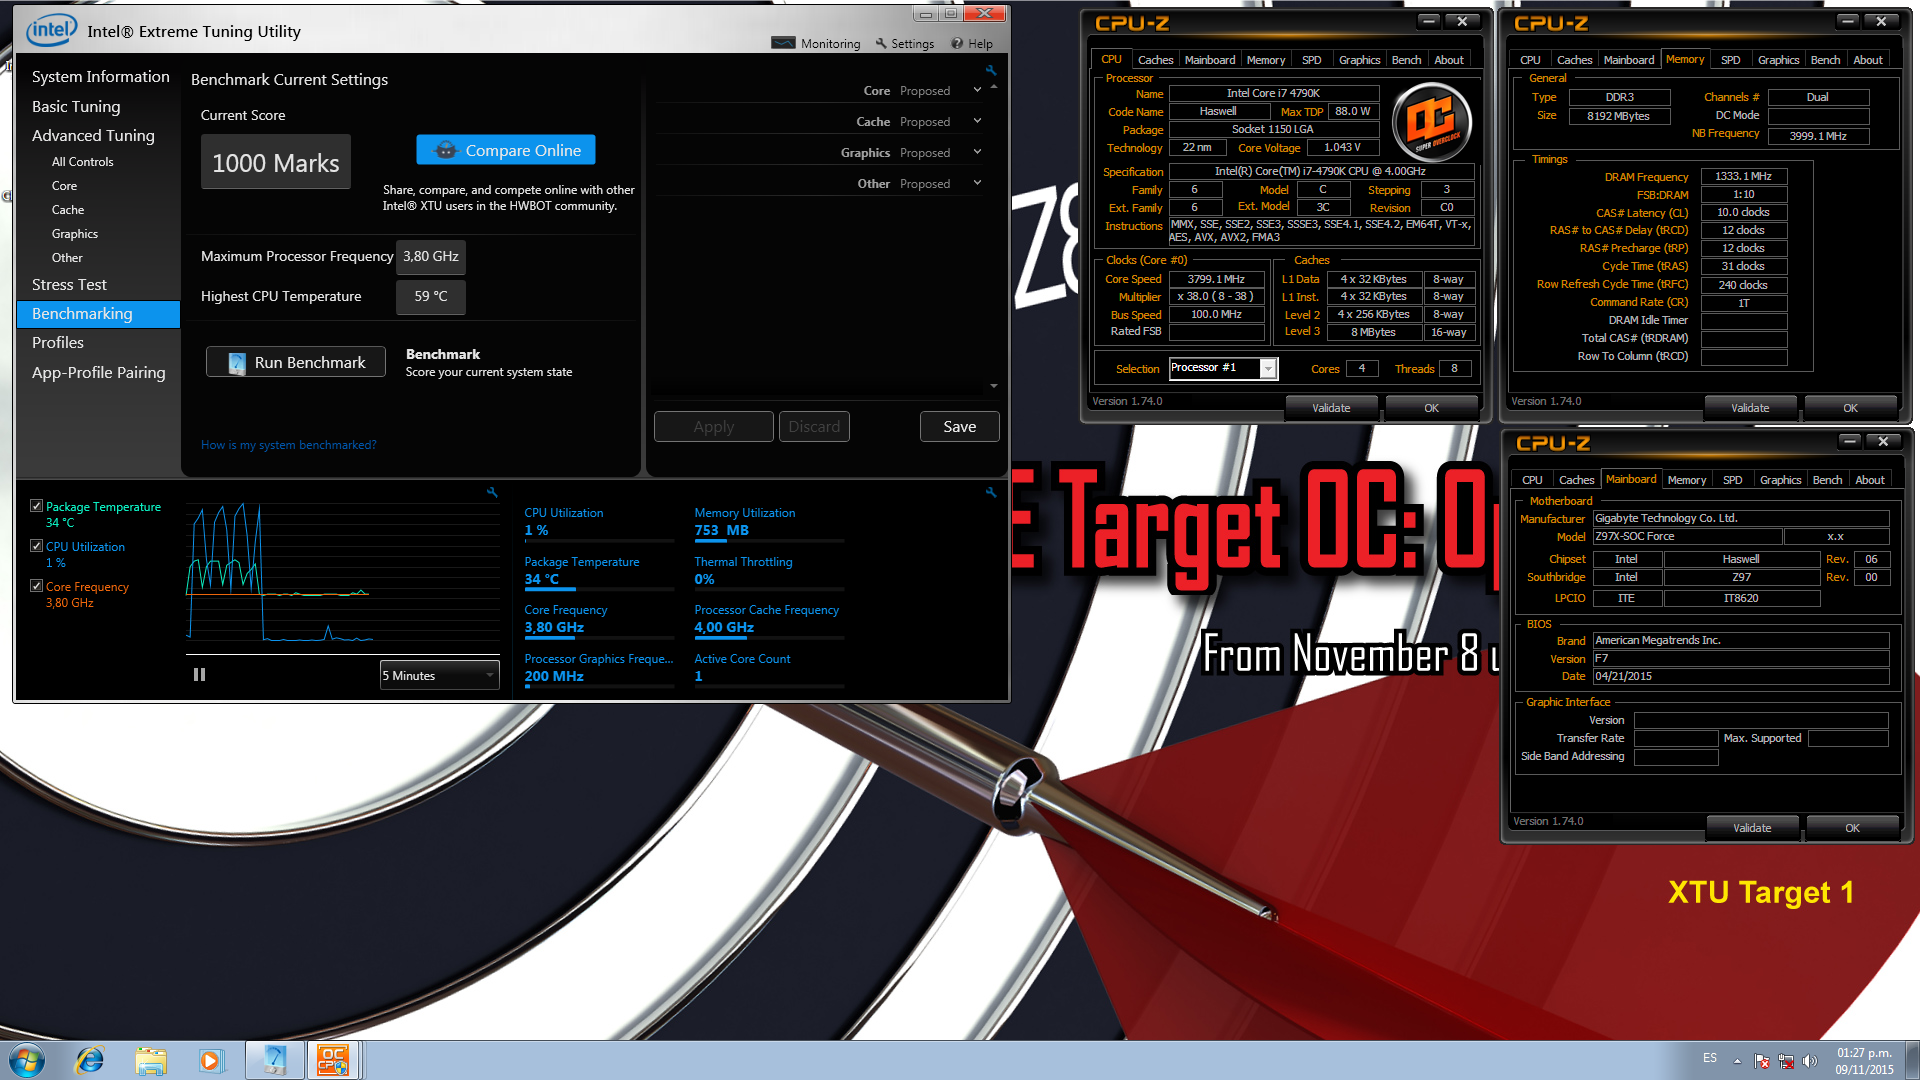The height and width of the screenshot is (1080, 1920).
Task: Open 'How is my system benchmarked?' link
Action: coord(288,445)
